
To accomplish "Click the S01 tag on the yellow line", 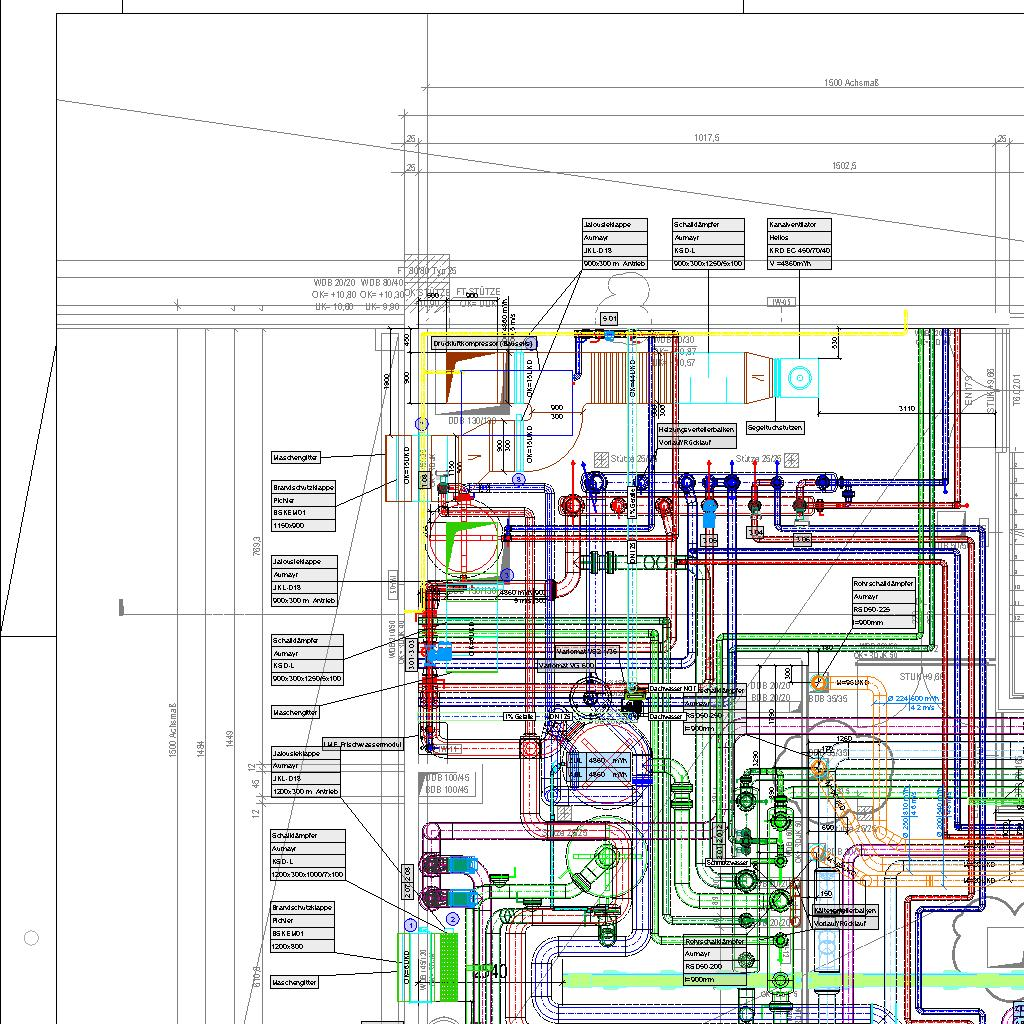I will 608,318.
